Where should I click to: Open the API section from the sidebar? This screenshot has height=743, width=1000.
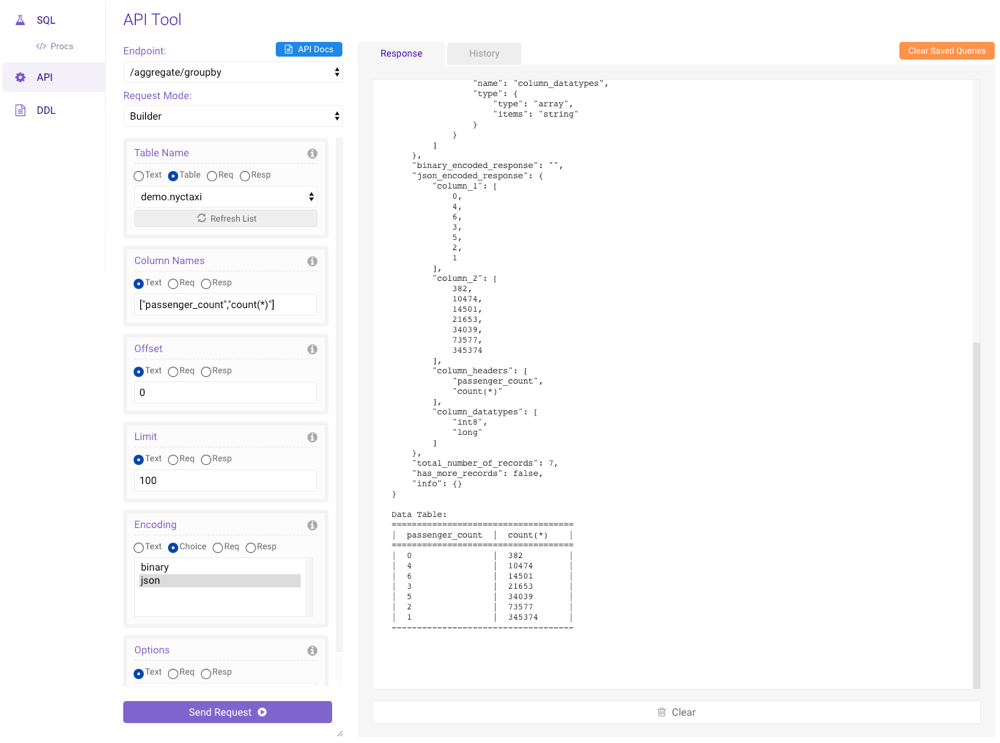pos(40,76)
